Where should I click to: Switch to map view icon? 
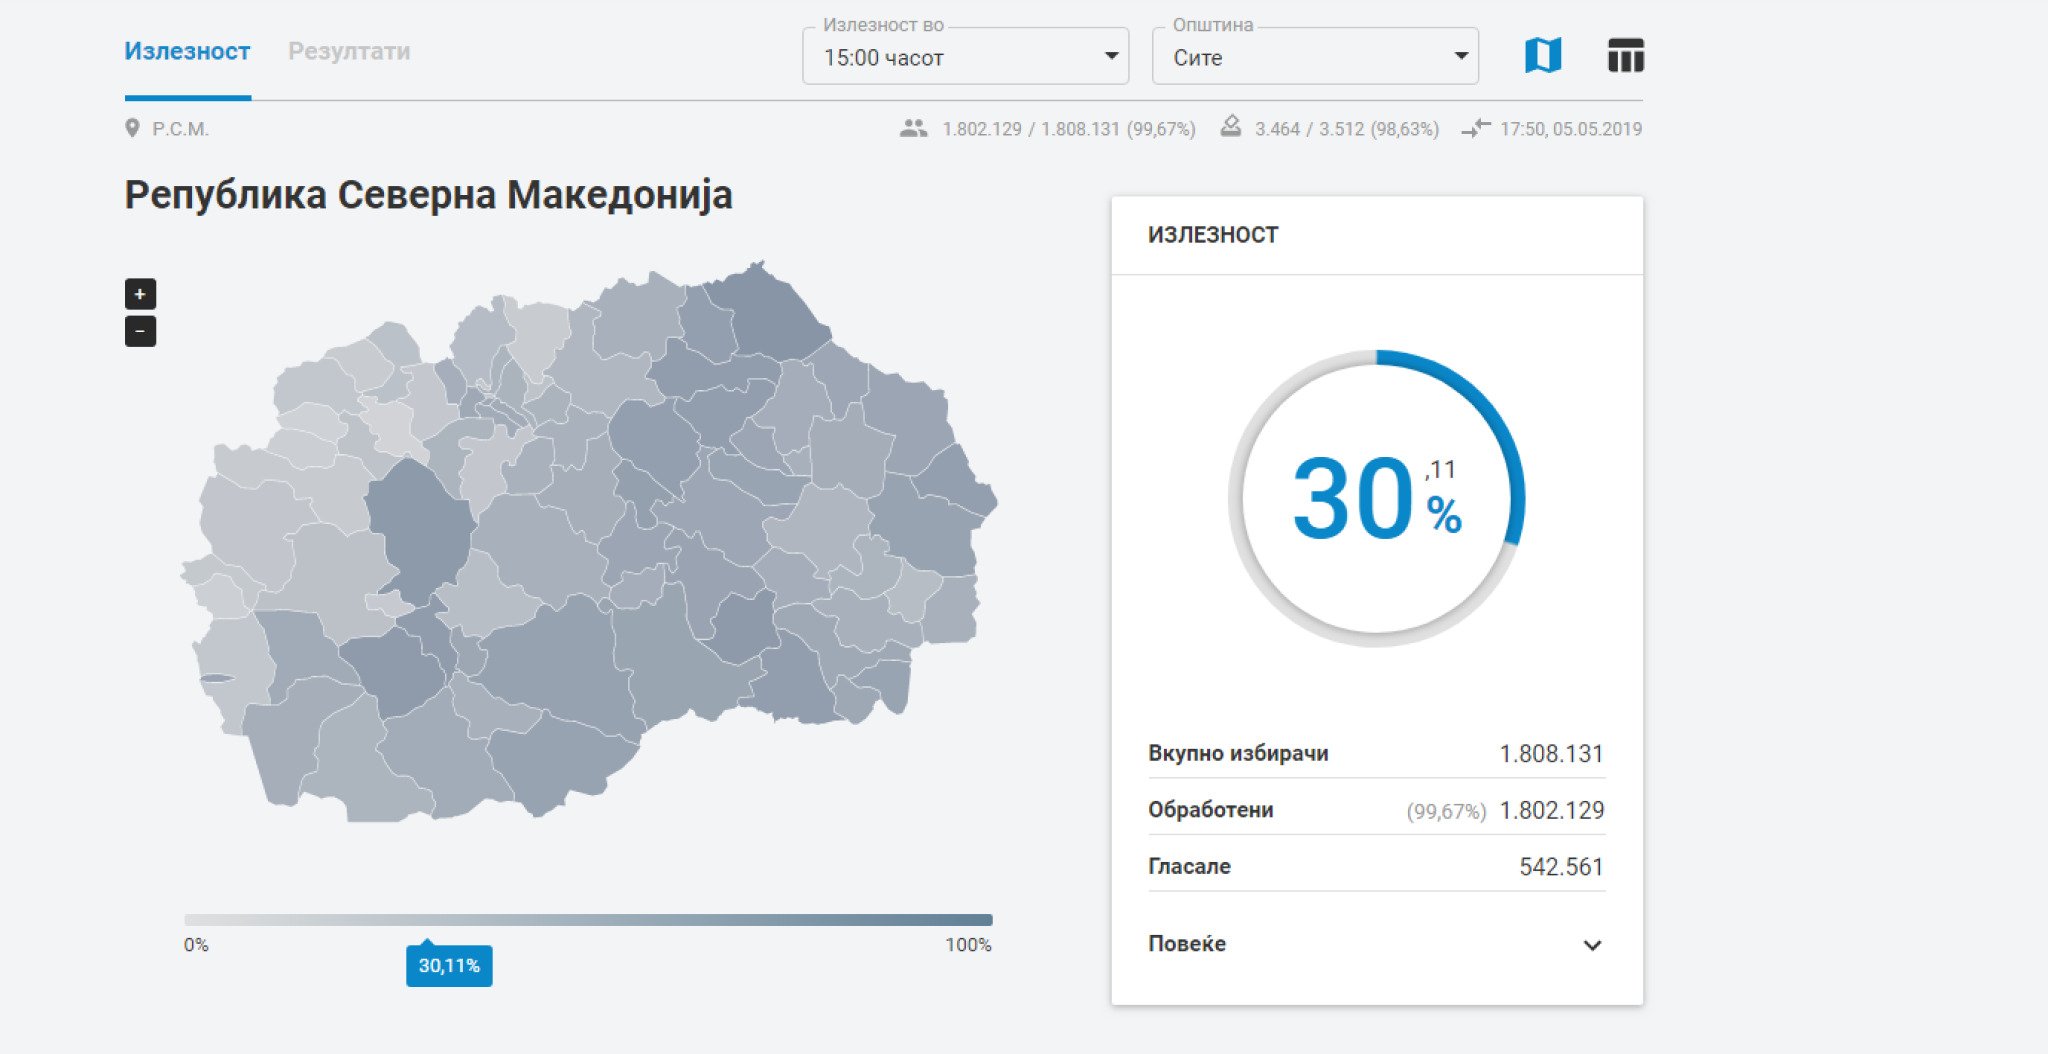click(1542, 55)
